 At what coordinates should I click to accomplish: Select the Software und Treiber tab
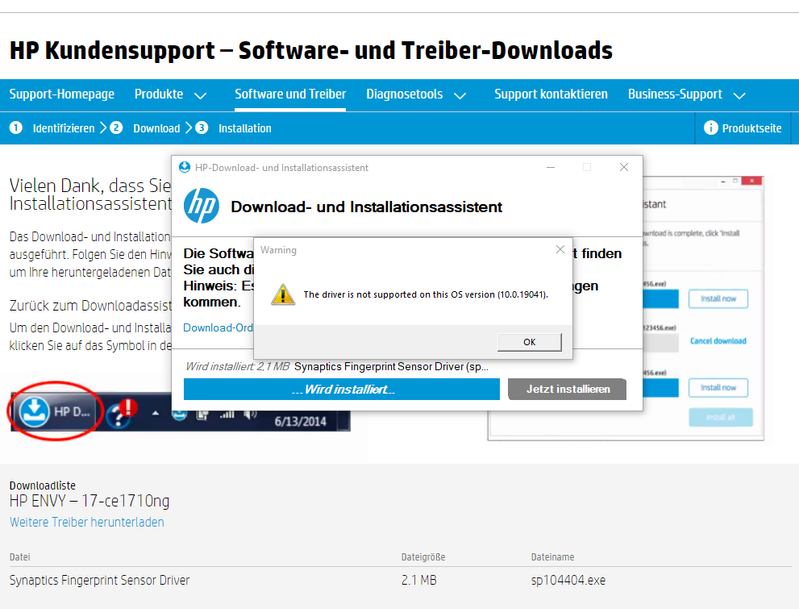pyautogui.click(x=290, y=94)
